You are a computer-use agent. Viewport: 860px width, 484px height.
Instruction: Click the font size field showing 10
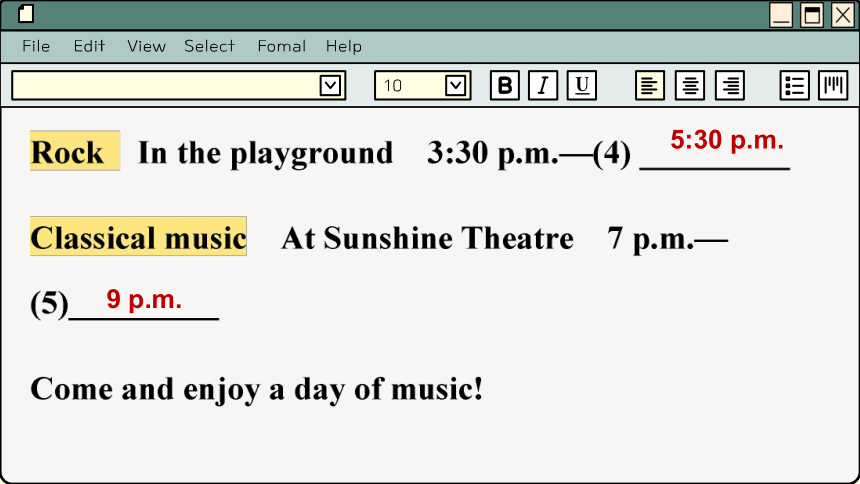(410, 86)
